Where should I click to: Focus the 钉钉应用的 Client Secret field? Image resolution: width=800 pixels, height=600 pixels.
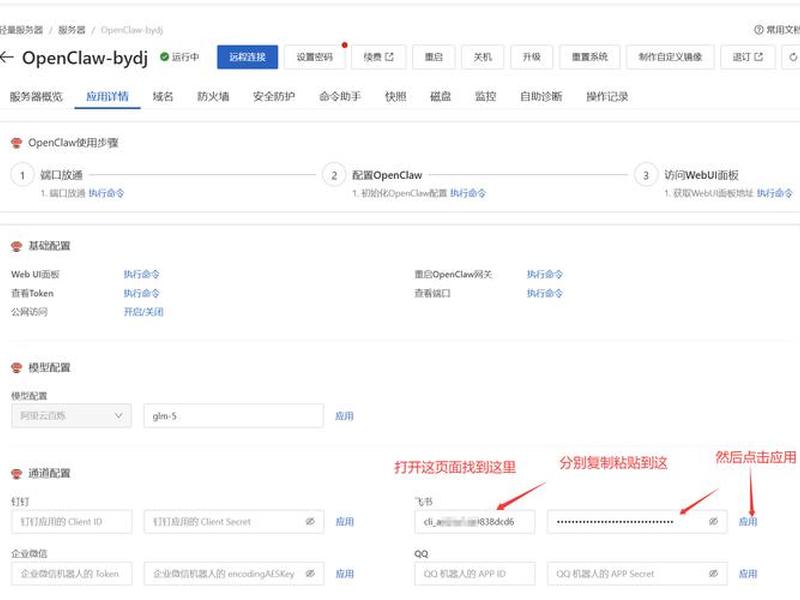click(234, 521)
